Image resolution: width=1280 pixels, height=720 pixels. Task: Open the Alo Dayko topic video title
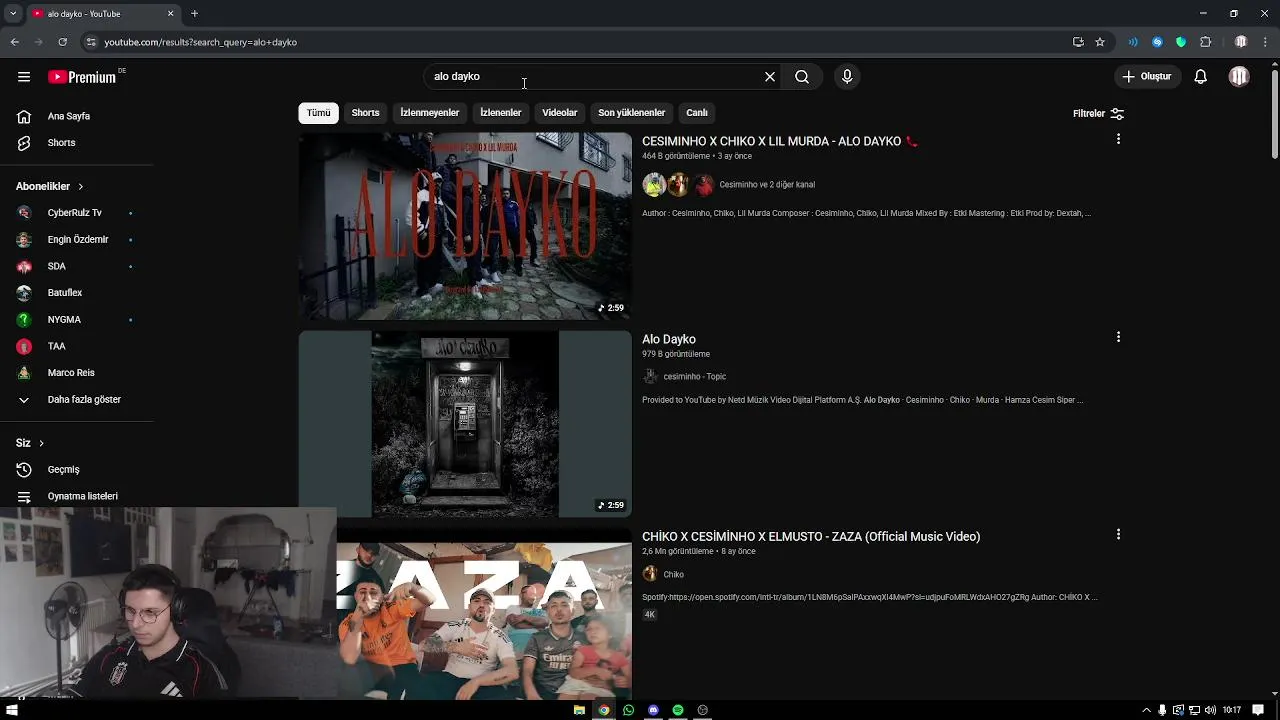point(669,340)
